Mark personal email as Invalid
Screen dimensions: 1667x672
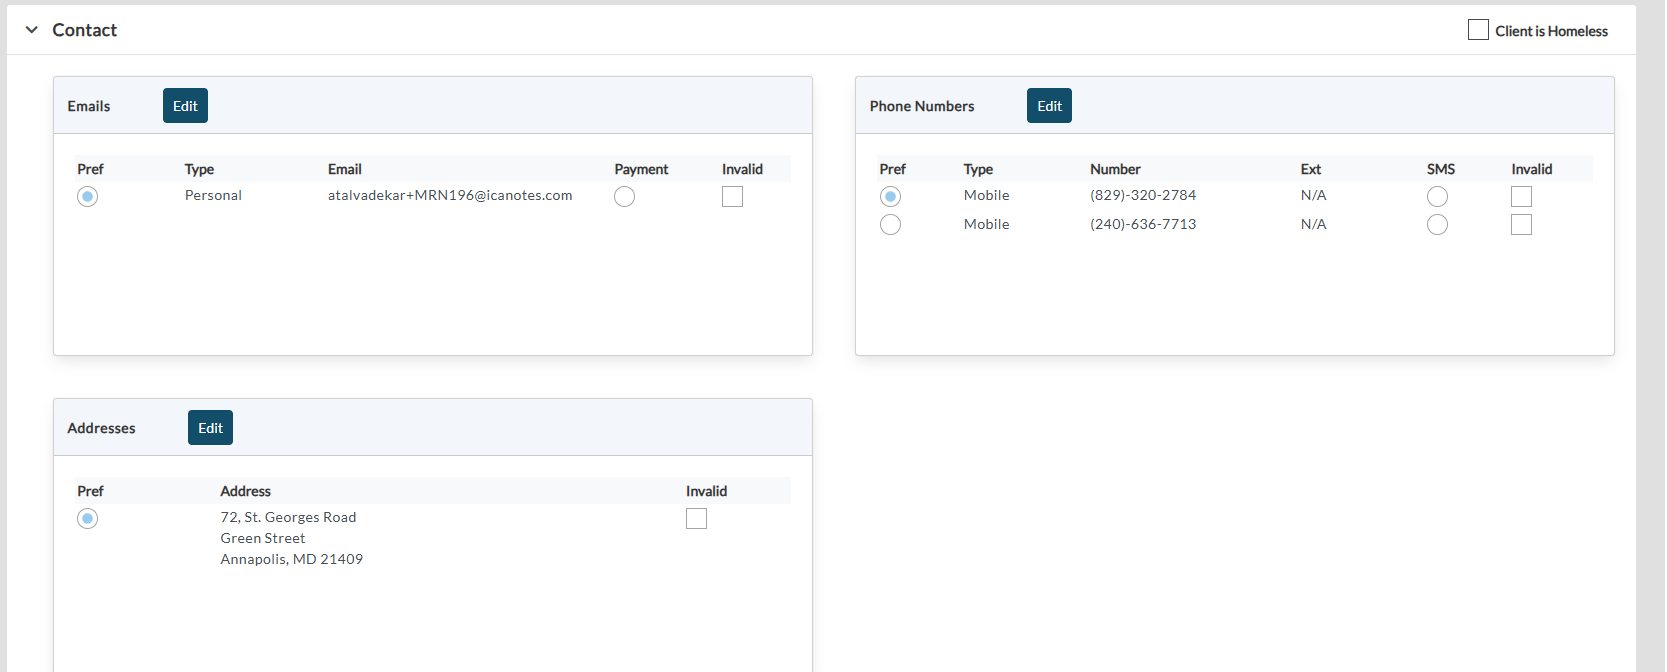click(x=732, y=197)
